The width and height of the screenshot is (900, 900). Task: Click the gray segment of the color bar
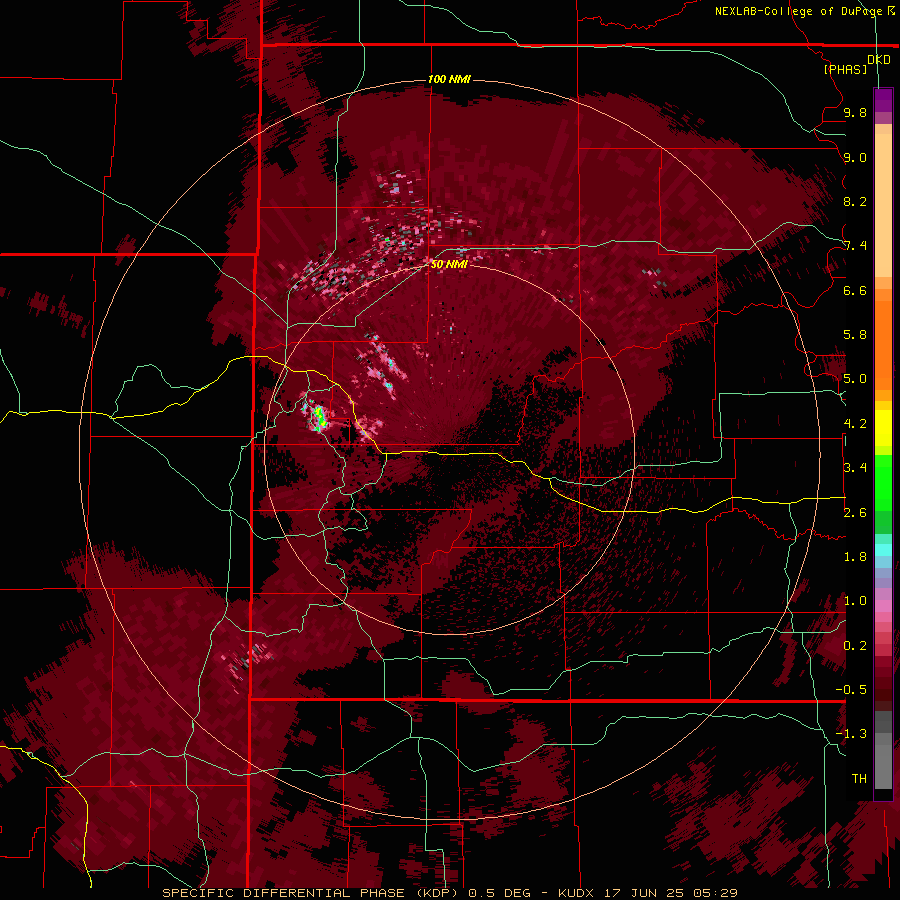(x=883, y=752)
